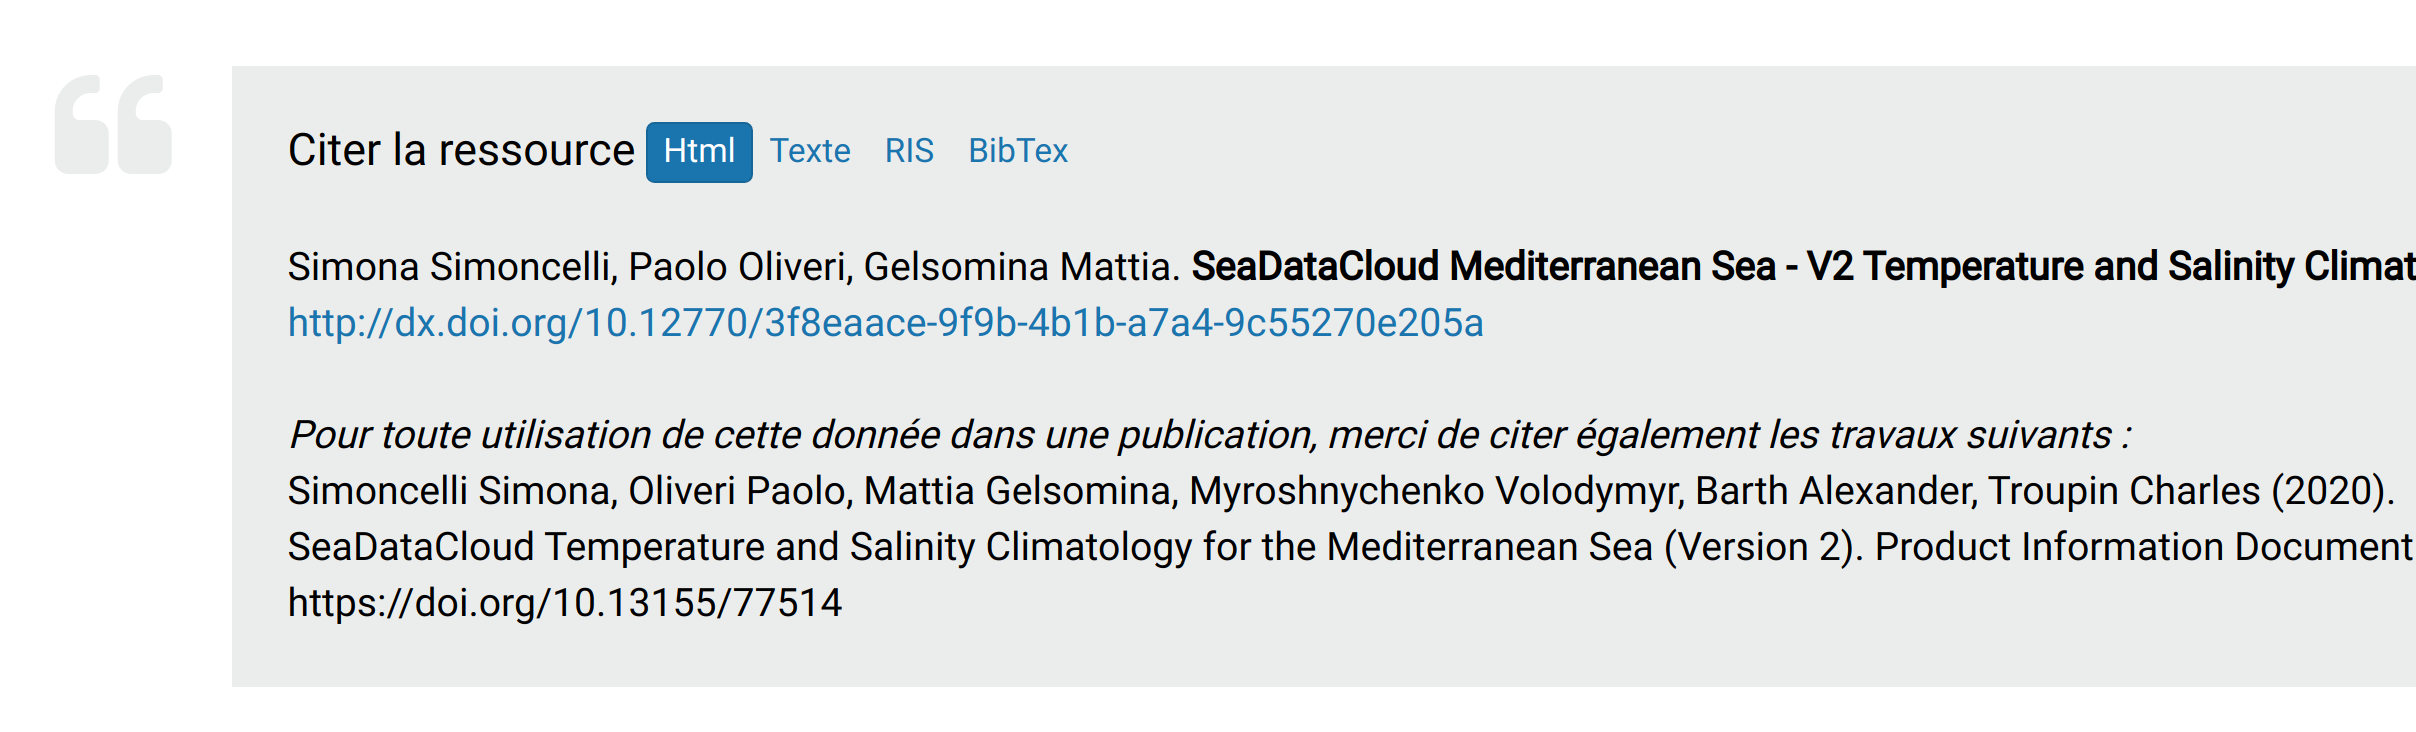Click the bold SeaDataCloud Mediterranean Sea title
This screenshot has height=732, width=2416.
1803,267
